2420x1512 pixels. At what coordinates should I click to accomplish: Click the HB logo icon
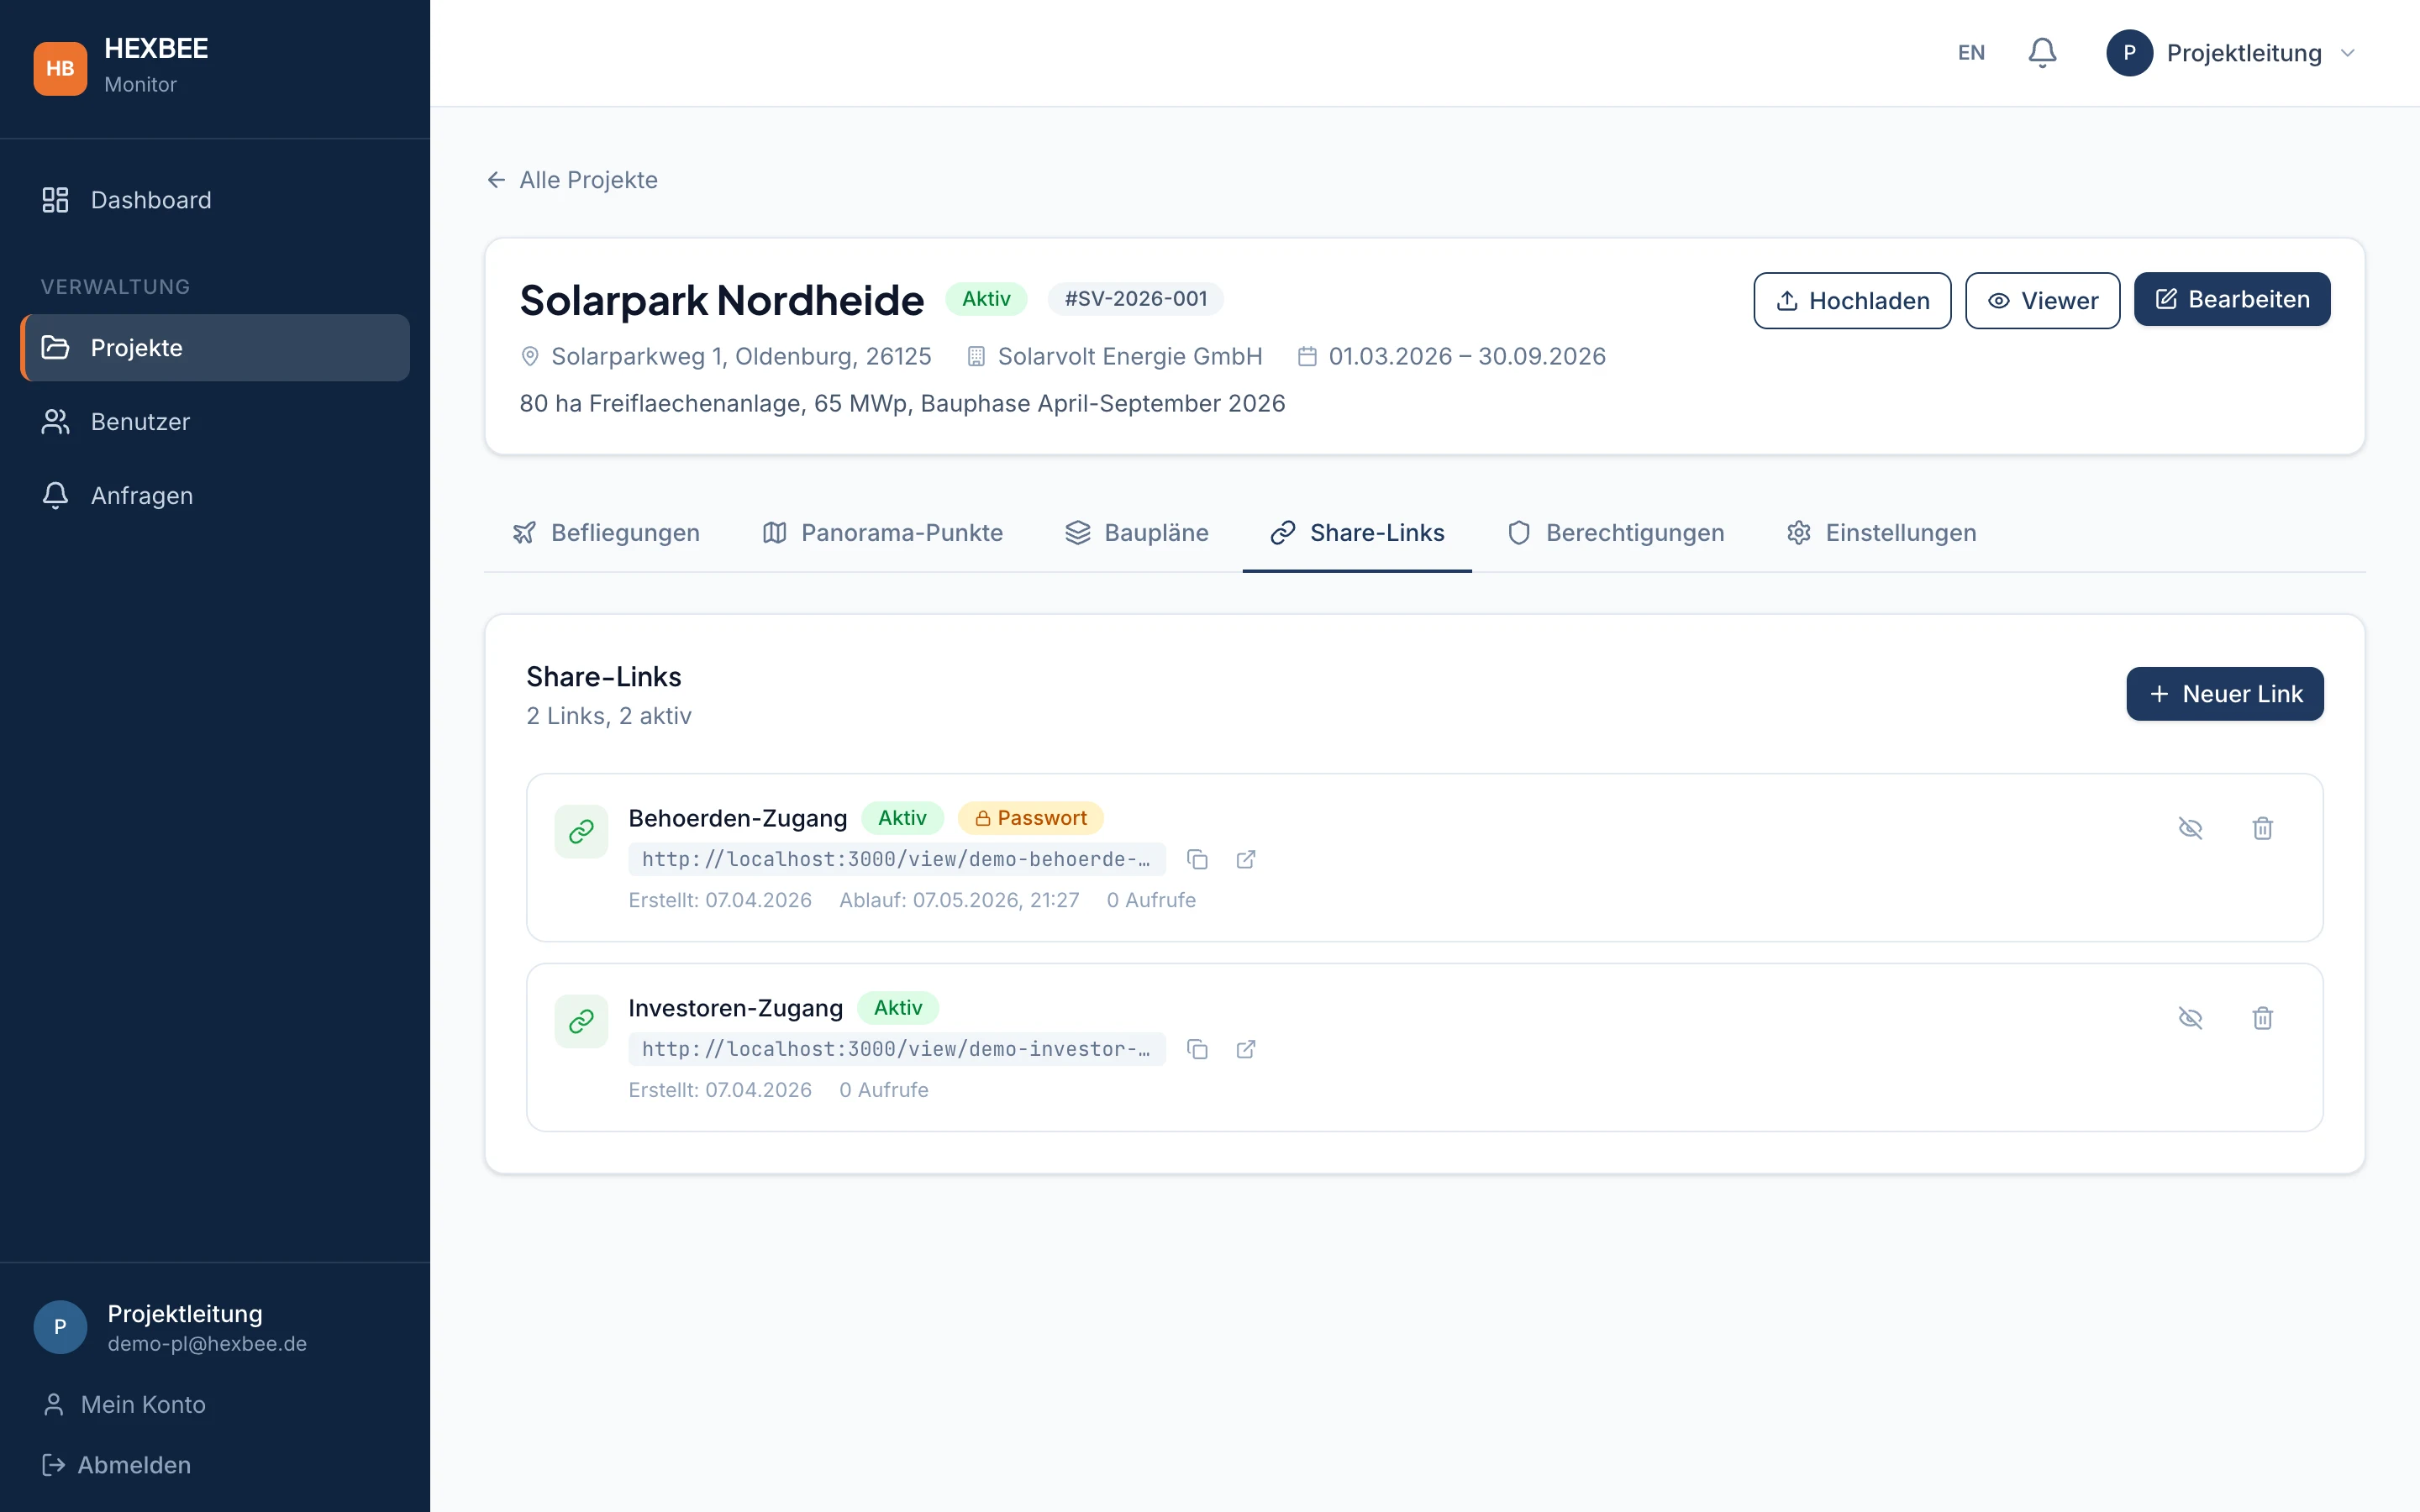point(60,68)
